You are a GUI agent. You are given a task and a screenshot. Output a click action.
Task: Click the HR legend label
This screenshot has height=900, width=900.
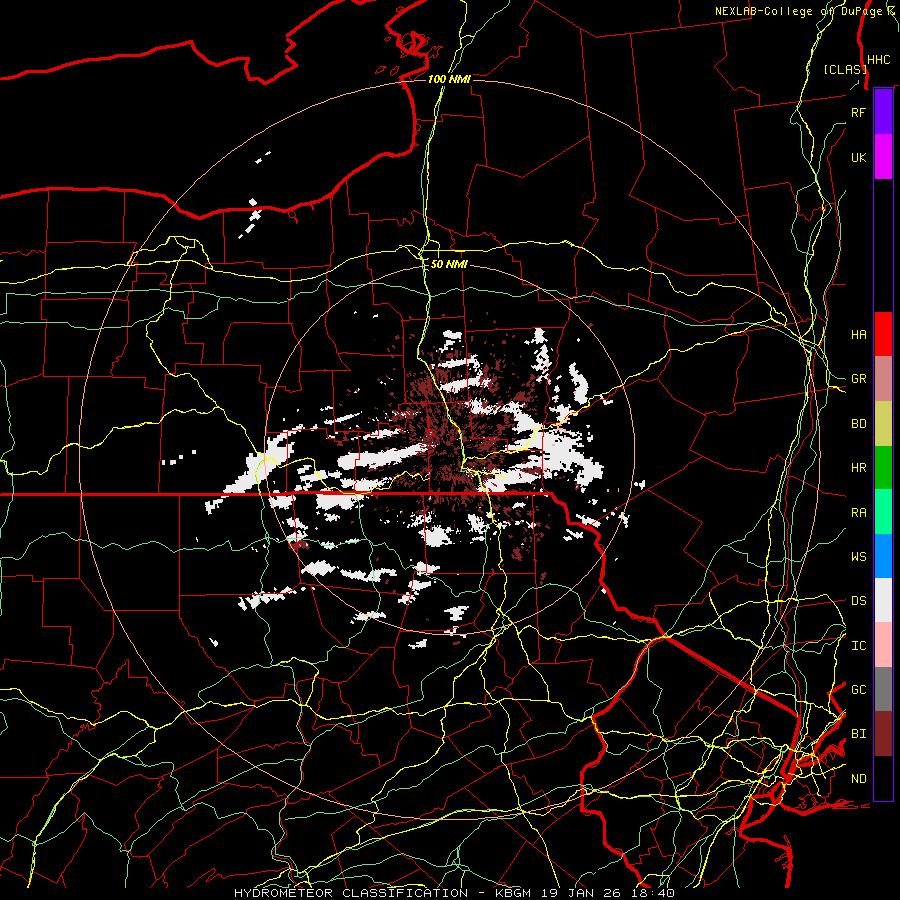point(858,467)
